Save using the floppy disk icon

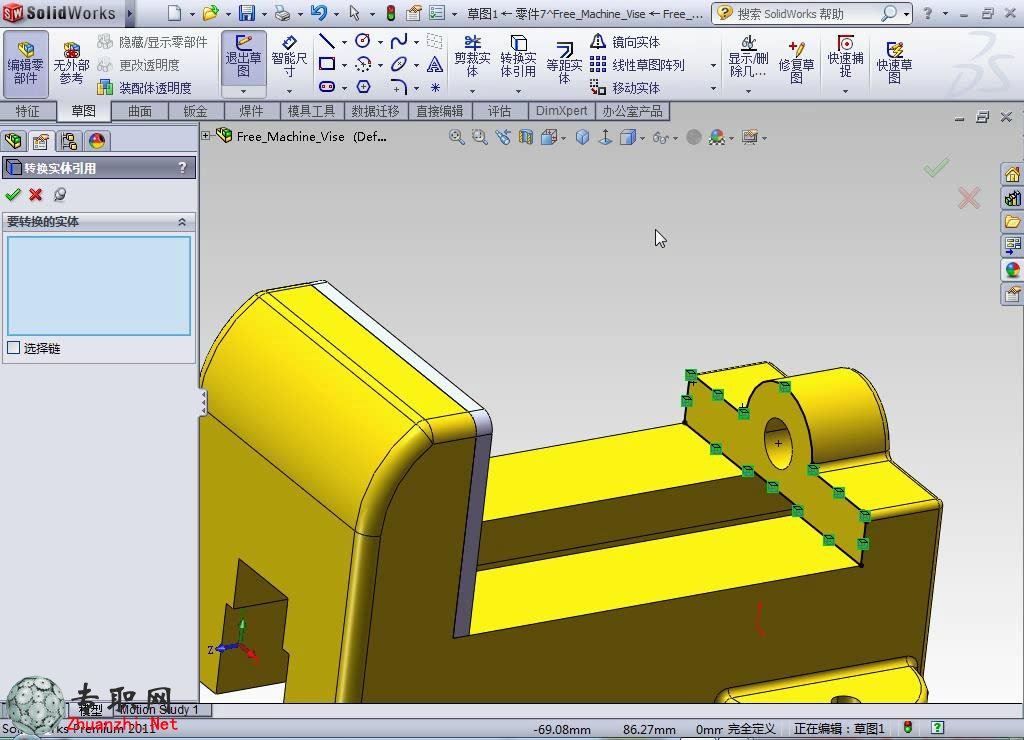(246, 12)
